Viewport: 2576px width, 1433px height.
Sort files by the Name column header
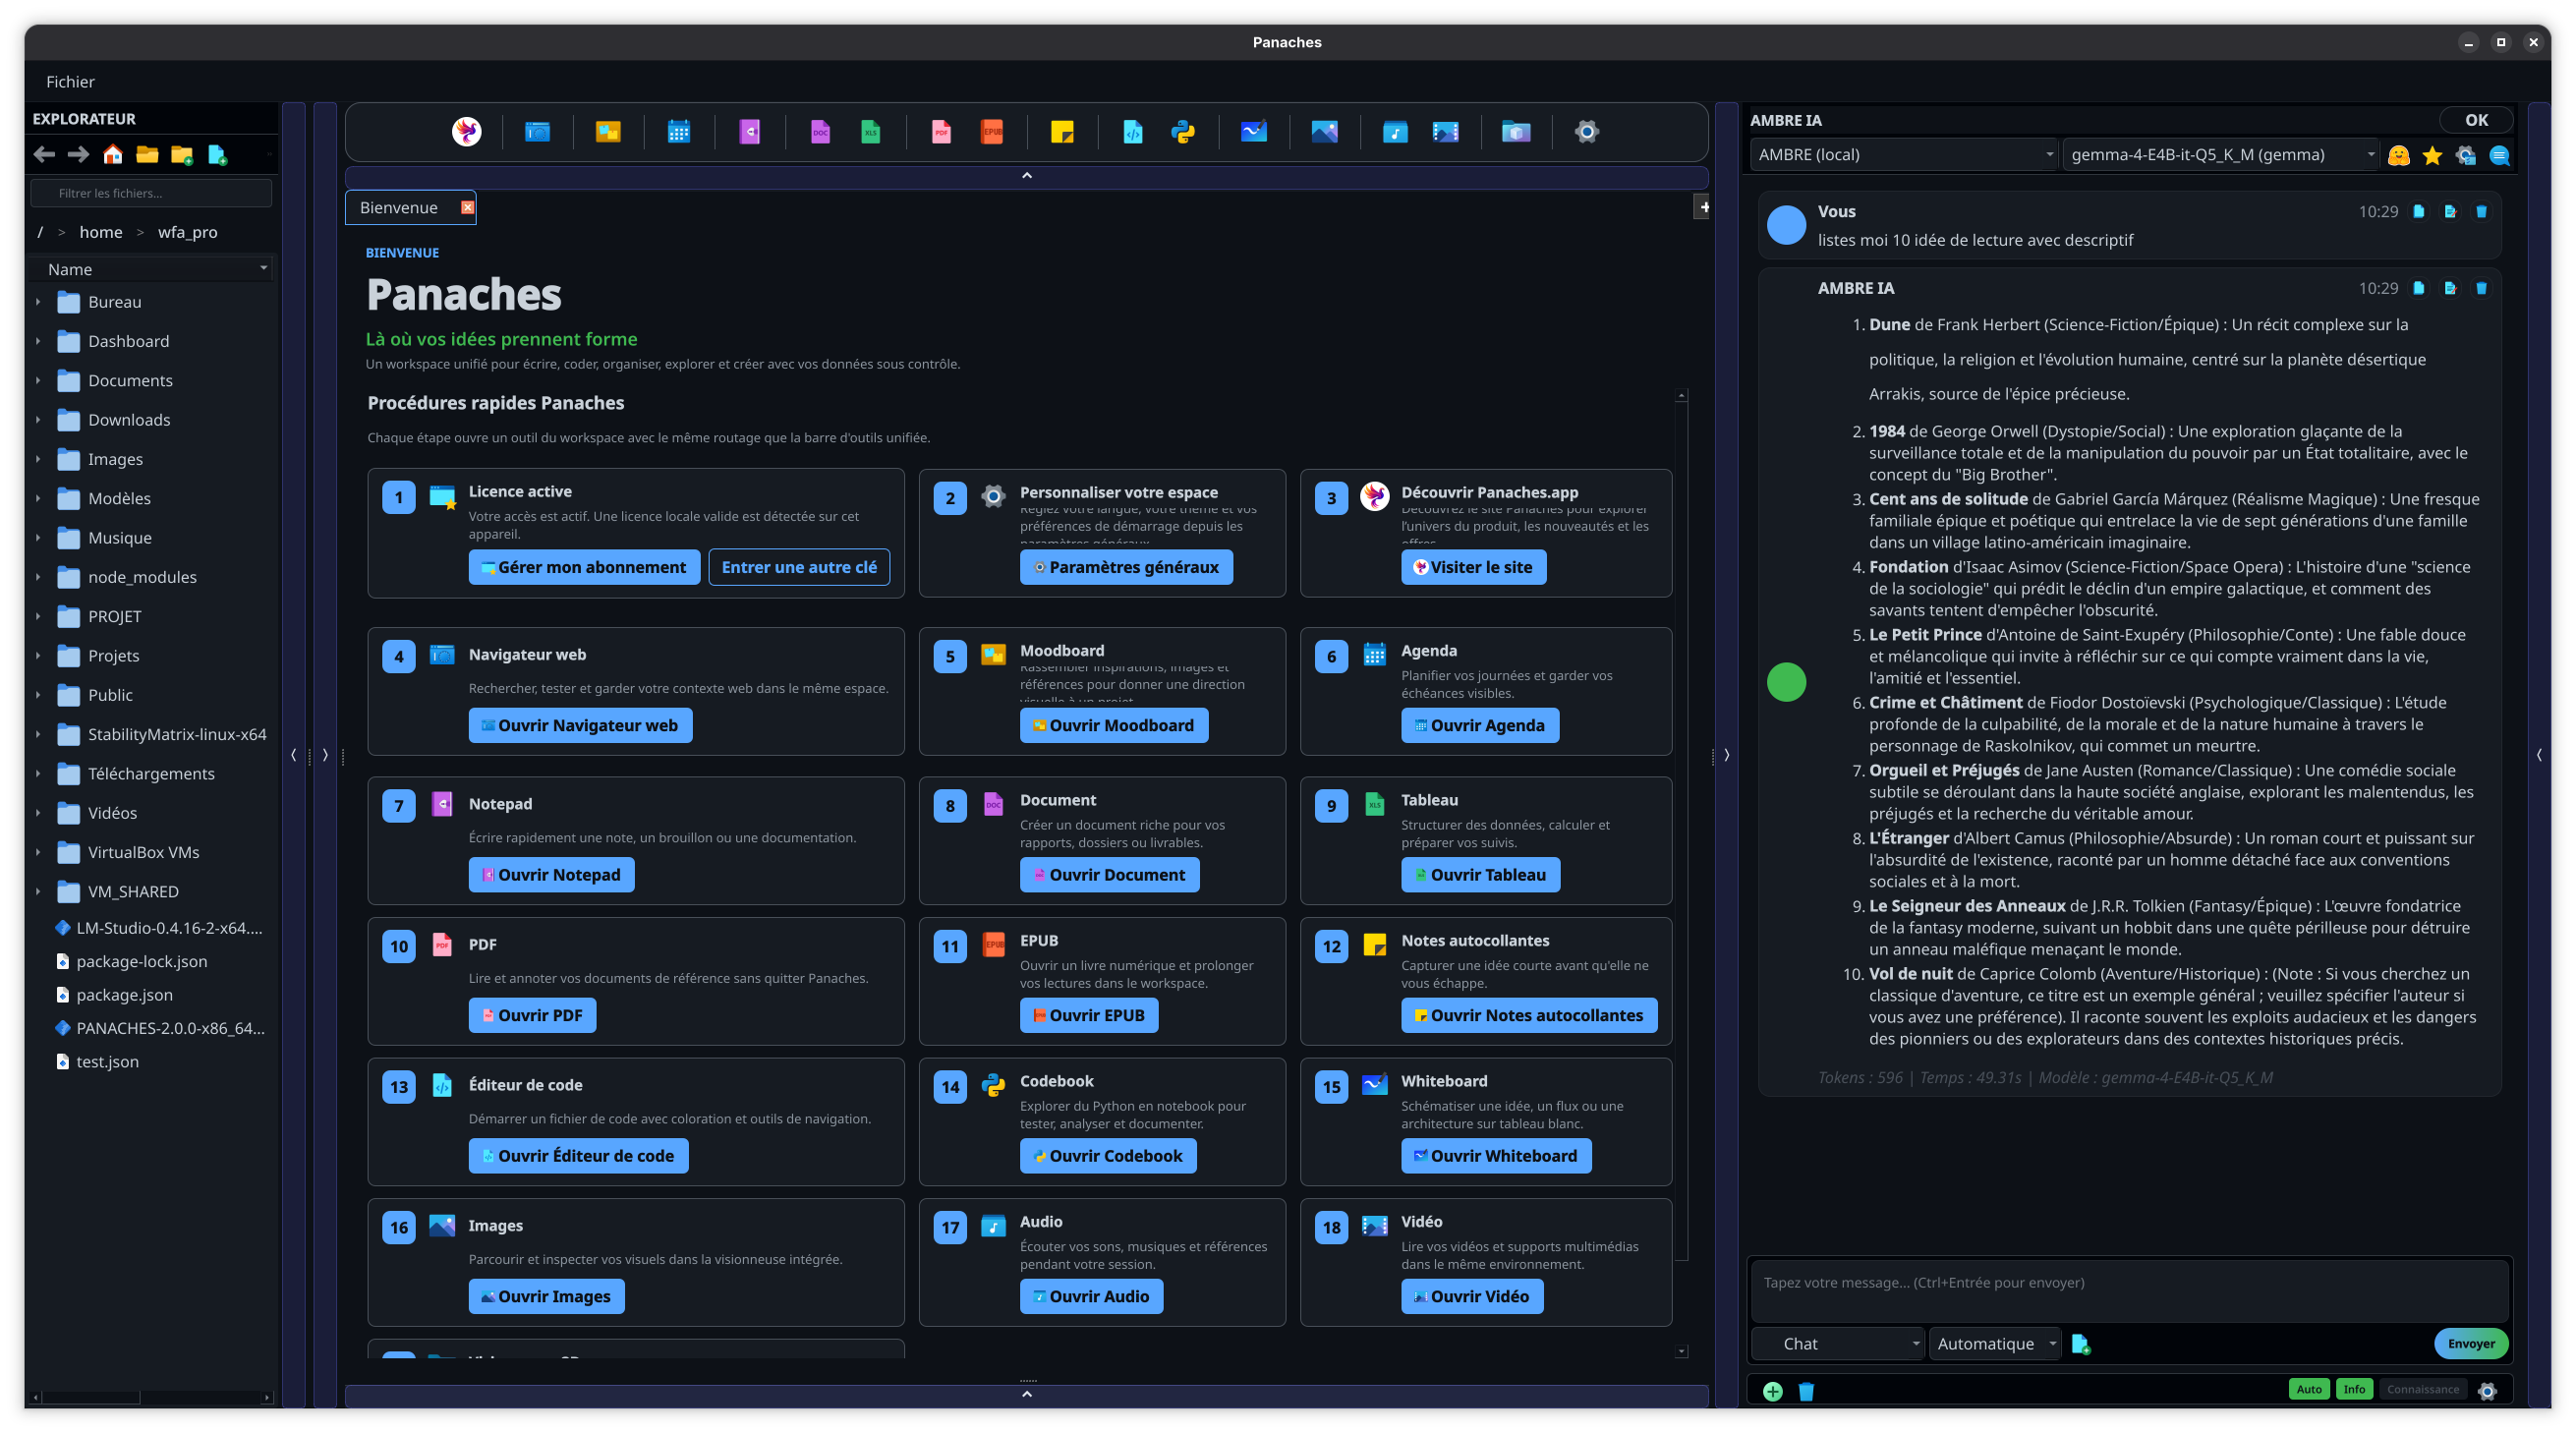[x=153, y=269]
